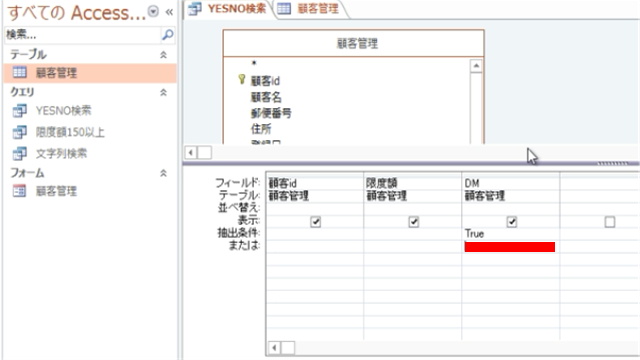Select the 顧客管理 table in navigation pane
The height and width of the screenshot is (360, 640).
click(x=90, y=73)
